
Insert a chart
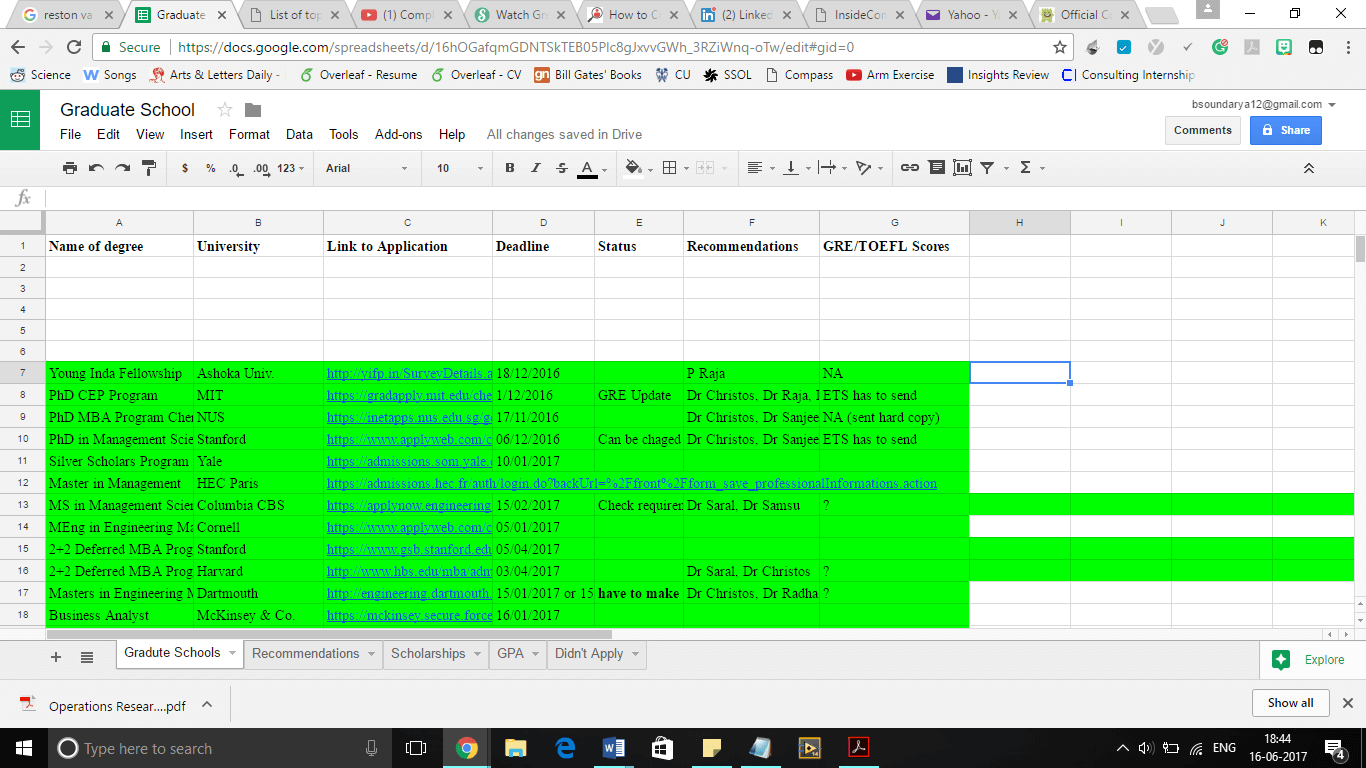click(962, 168)
